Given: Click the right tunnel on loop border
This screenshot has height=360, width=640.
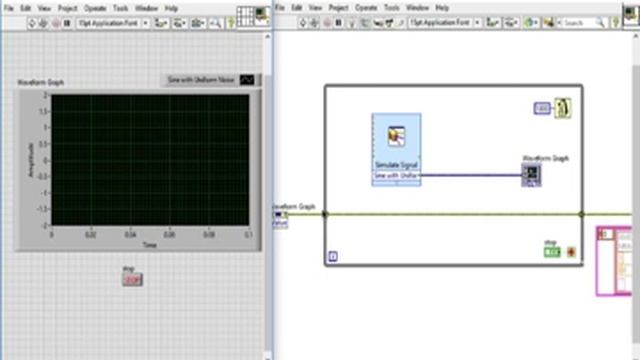Looking at the screenshot, I should (581, 214).
